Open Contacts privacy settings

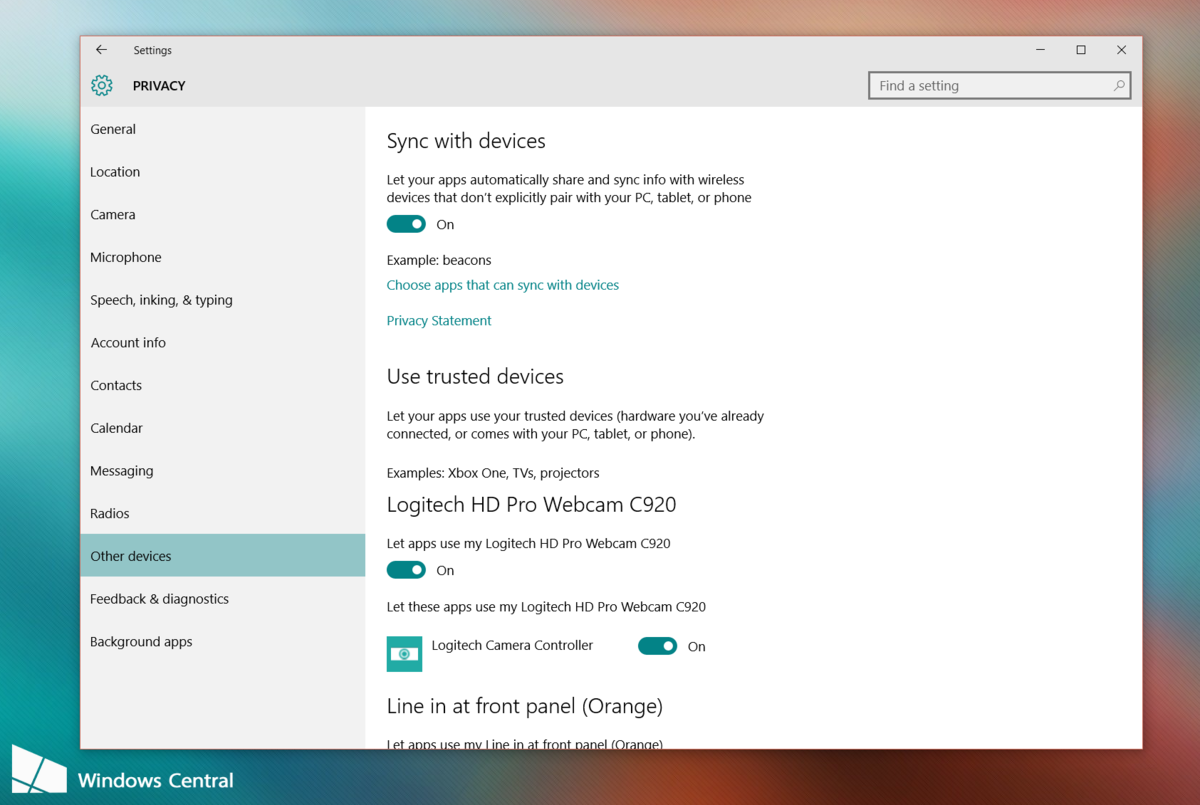[x=223, y=385]
